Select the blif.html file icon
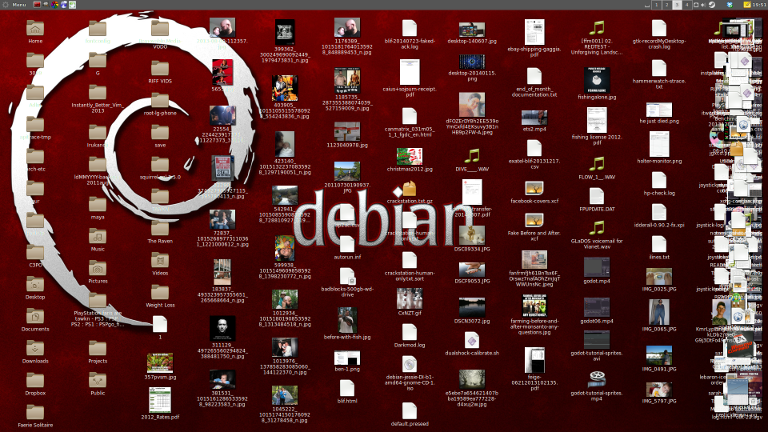 point(347,388)
